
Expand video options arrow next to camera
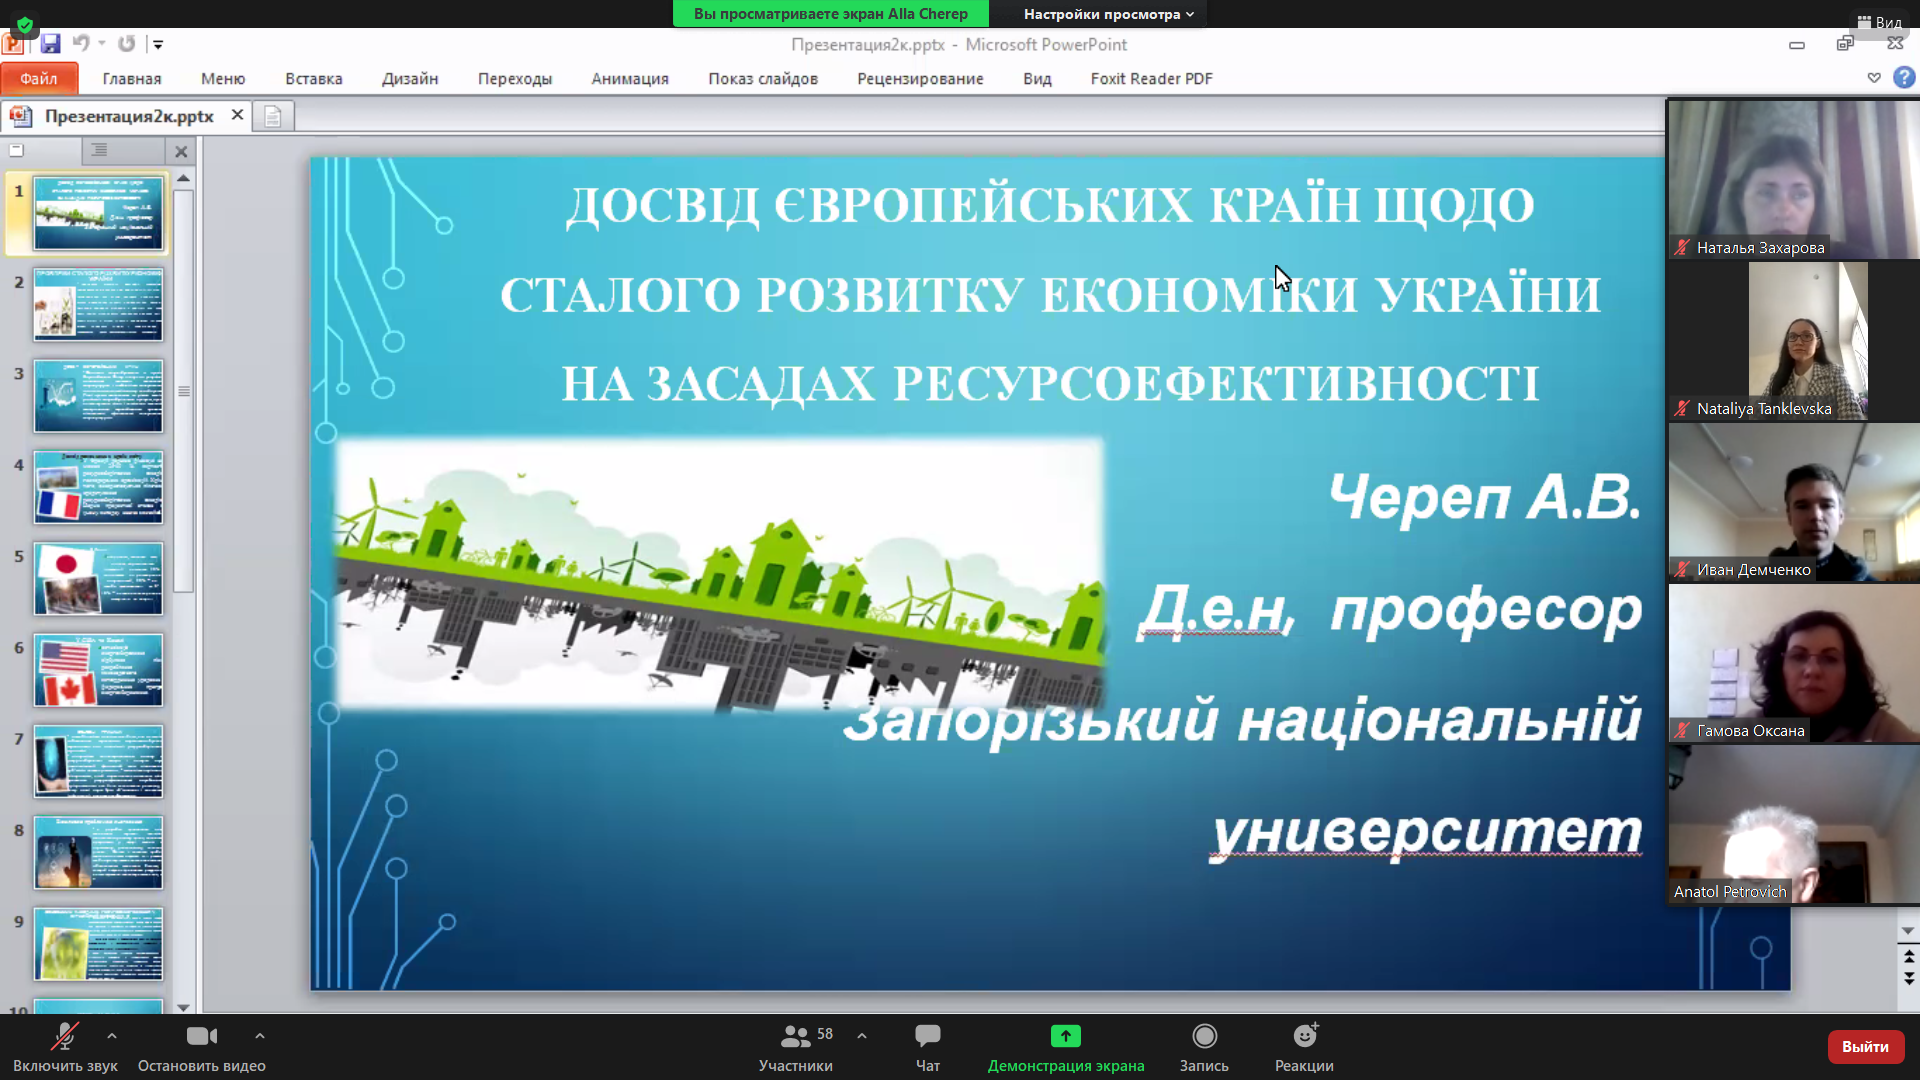(260, 1036)
